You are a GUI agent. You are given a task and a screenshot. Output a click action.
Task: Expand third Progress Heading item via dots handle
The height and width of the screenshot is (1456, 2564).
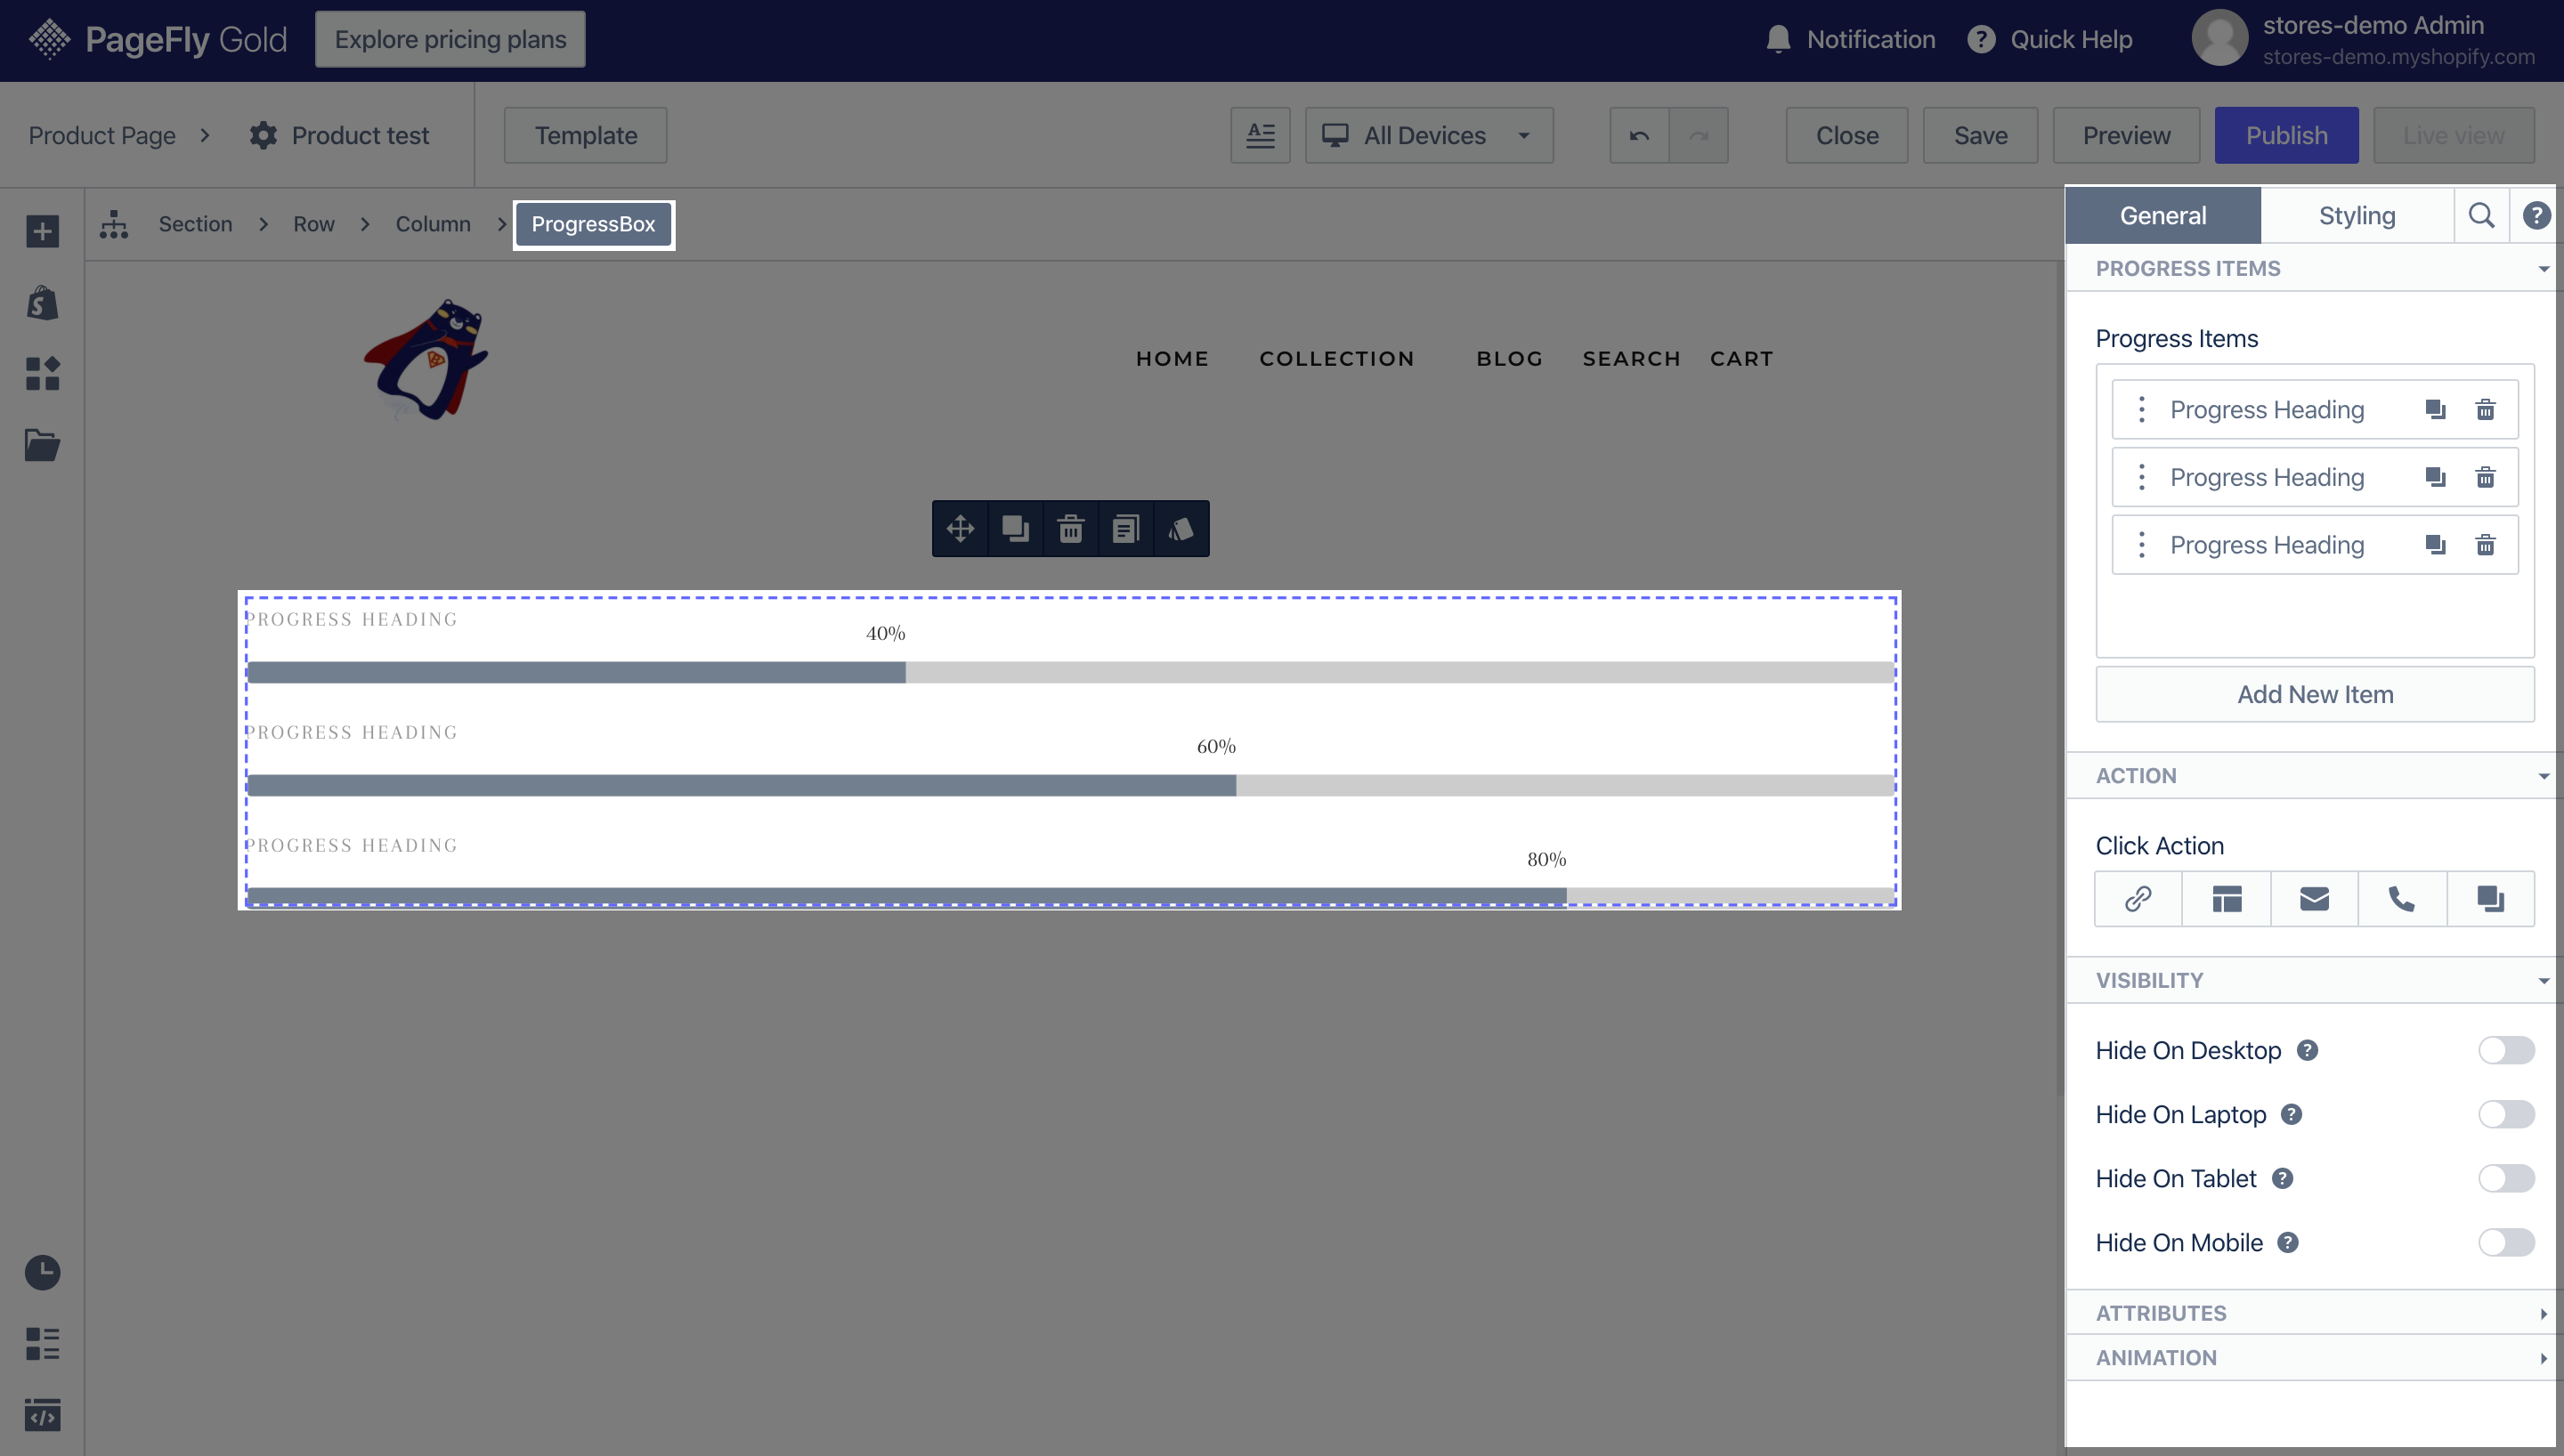tap(2141, 545)
